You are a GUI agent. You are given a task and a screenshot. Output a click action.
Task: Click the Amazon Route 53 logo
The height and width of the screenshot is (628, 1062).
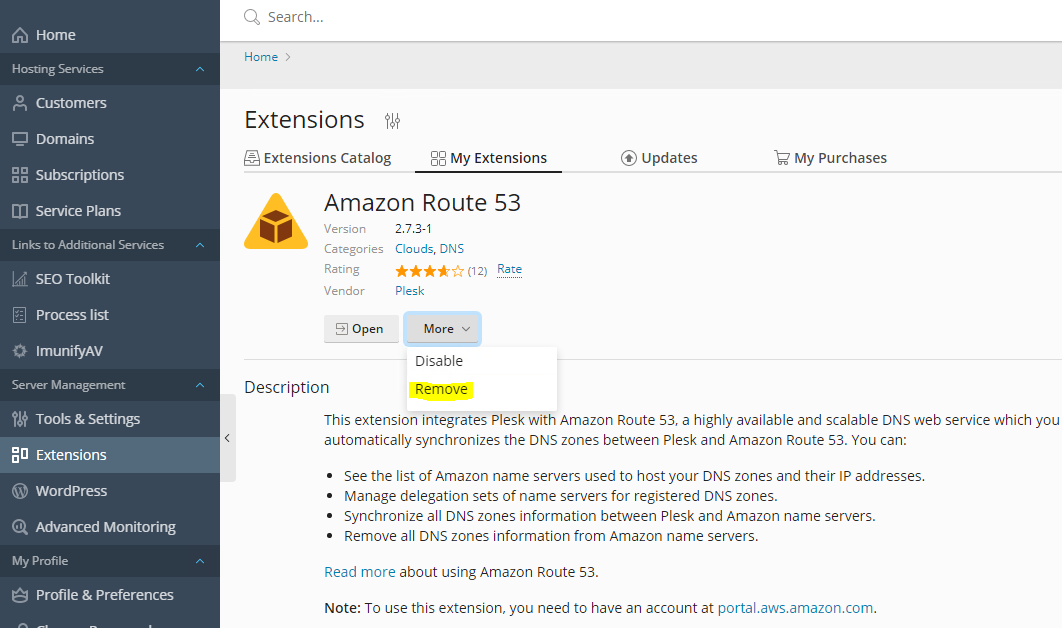(276, 221)
